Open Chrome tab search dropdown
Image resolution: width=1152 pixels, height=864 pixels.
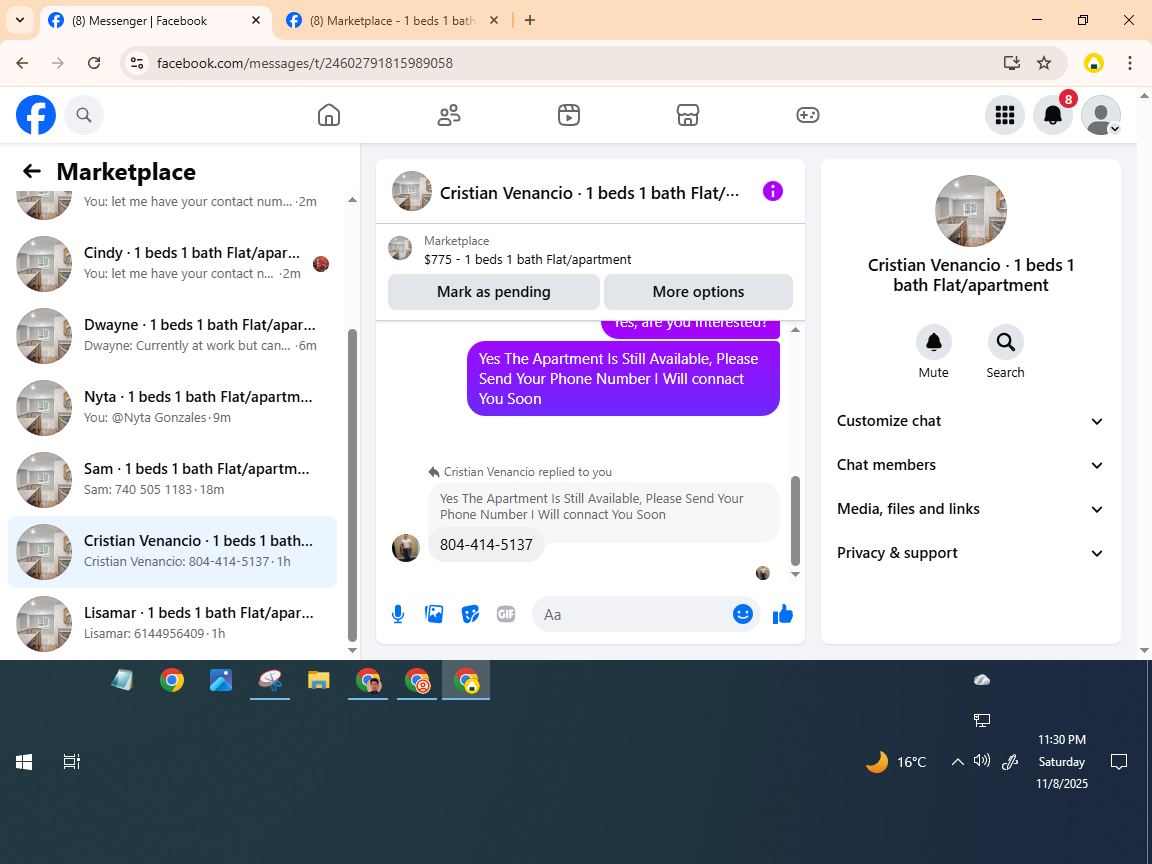(x=20, y=20)
